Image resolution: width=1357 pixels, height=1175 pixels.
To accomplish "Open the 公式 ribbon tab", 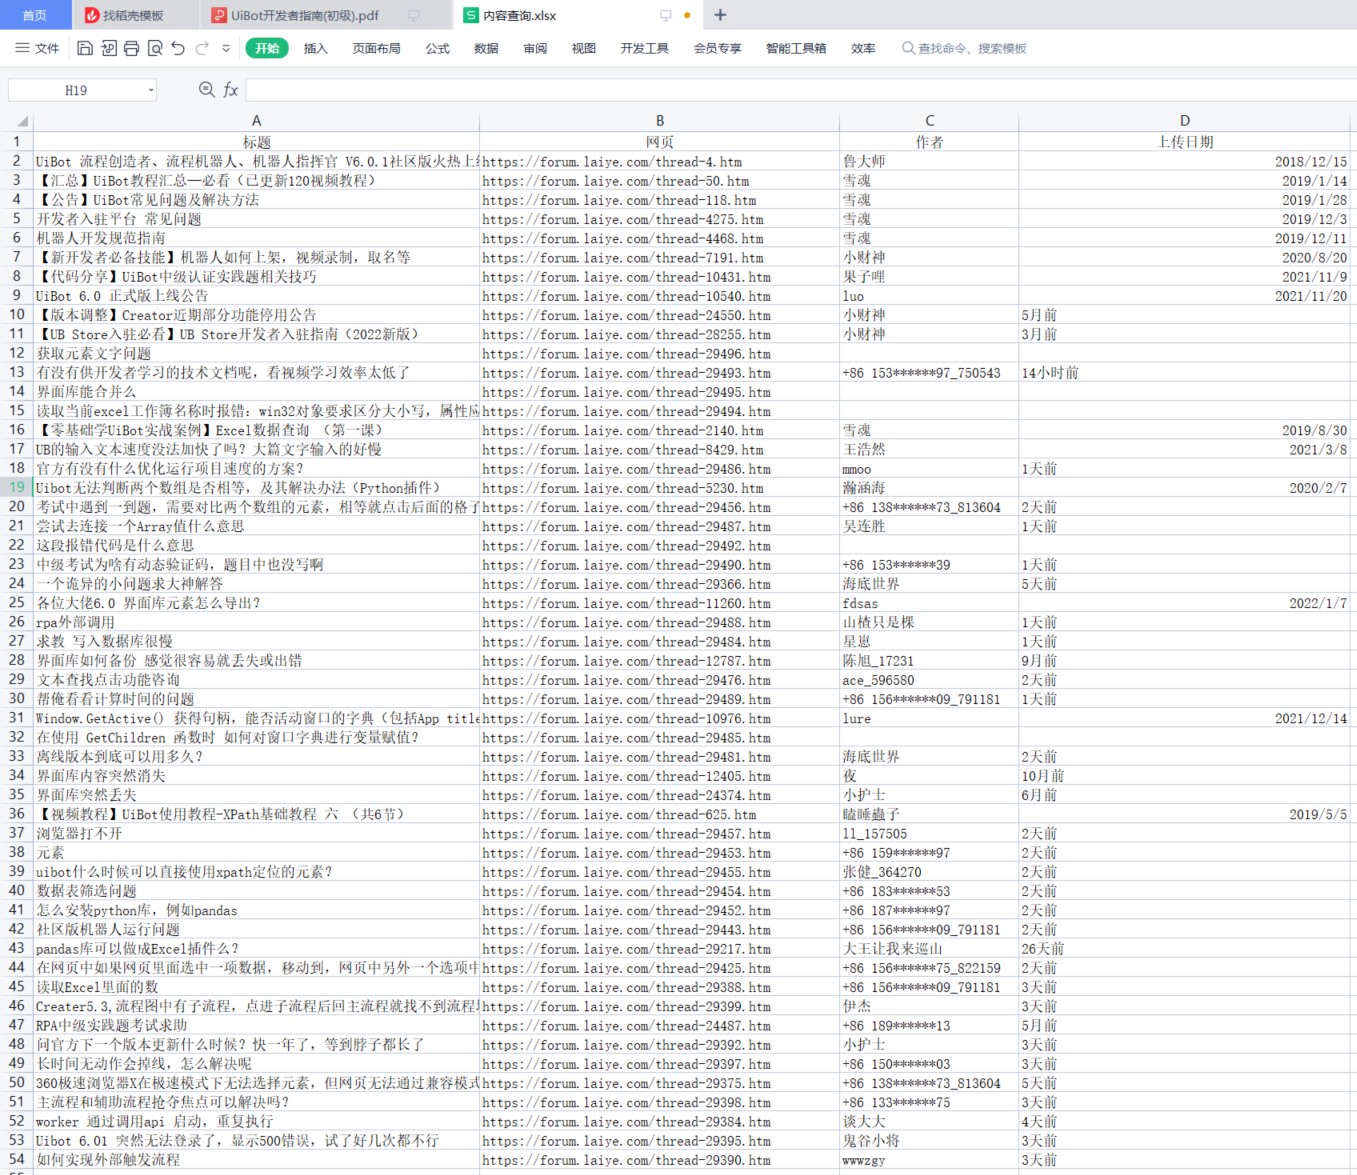I will [x=438, y=48].
